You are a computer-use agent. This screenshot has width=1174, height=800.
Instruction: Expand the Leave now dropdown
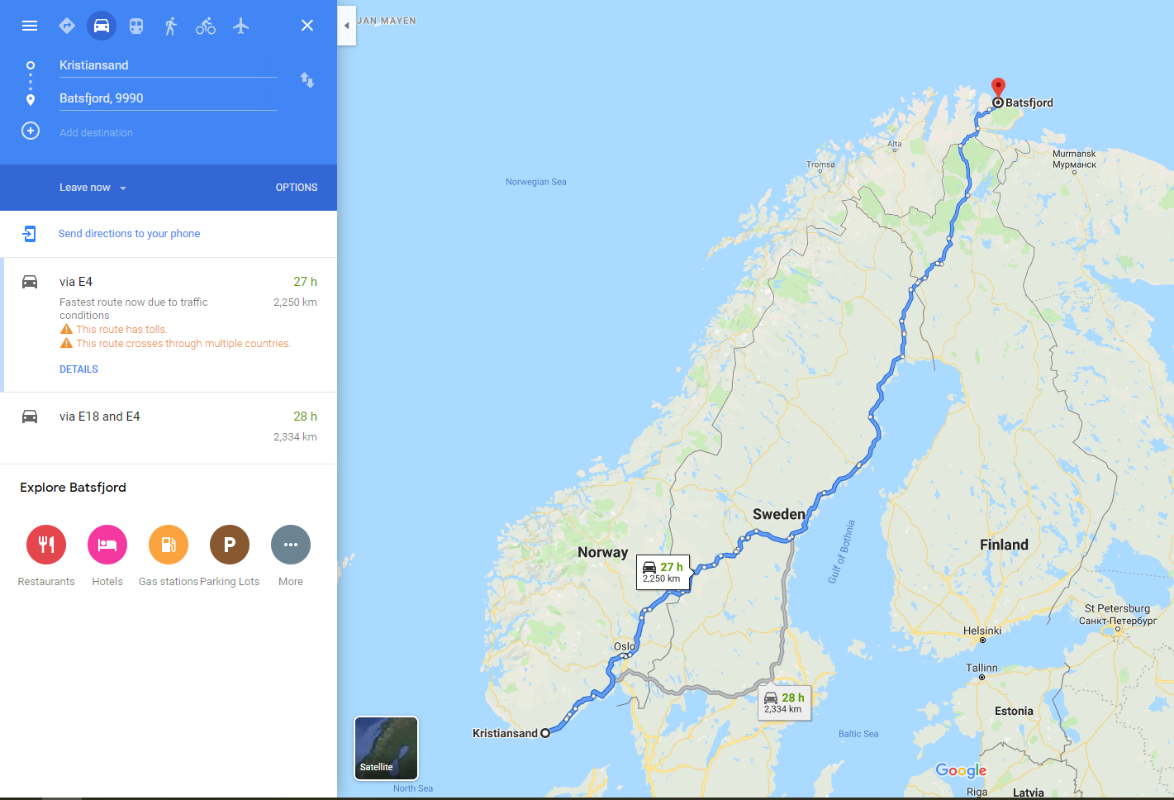coord(93,187)
